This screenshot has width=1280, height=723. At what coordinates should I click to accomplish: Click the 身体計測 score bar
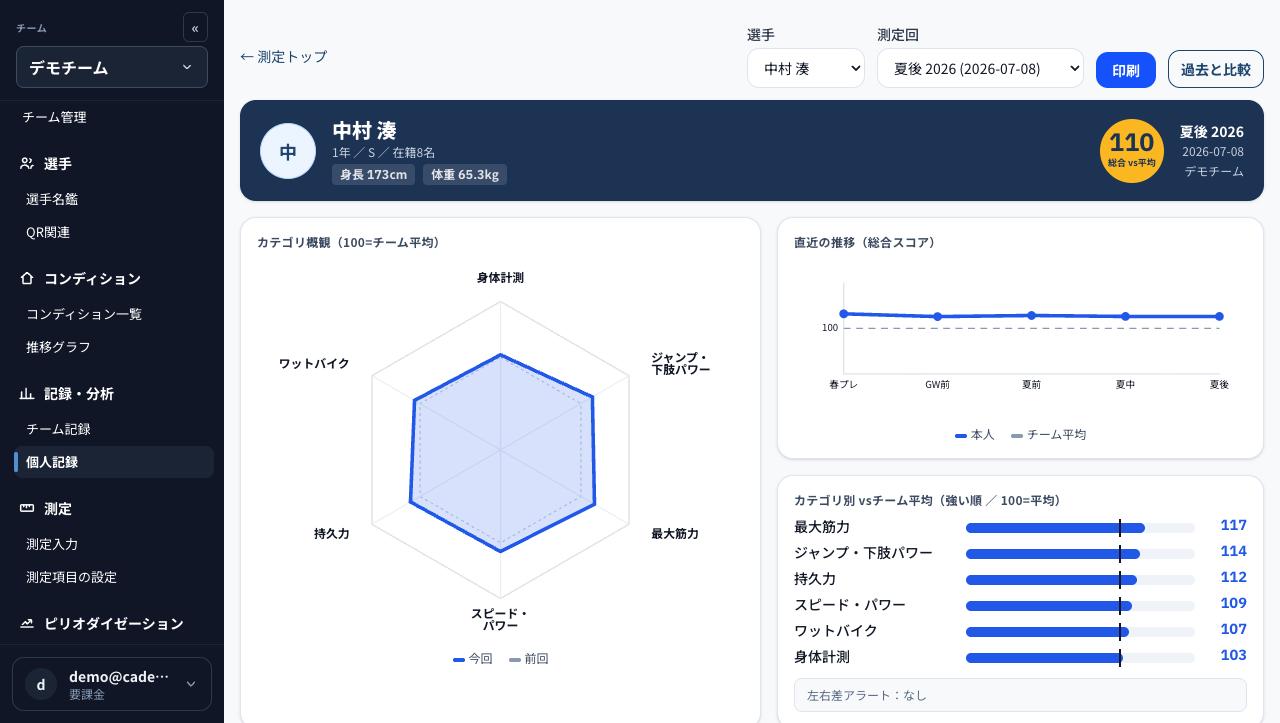tap(1080, 658)
